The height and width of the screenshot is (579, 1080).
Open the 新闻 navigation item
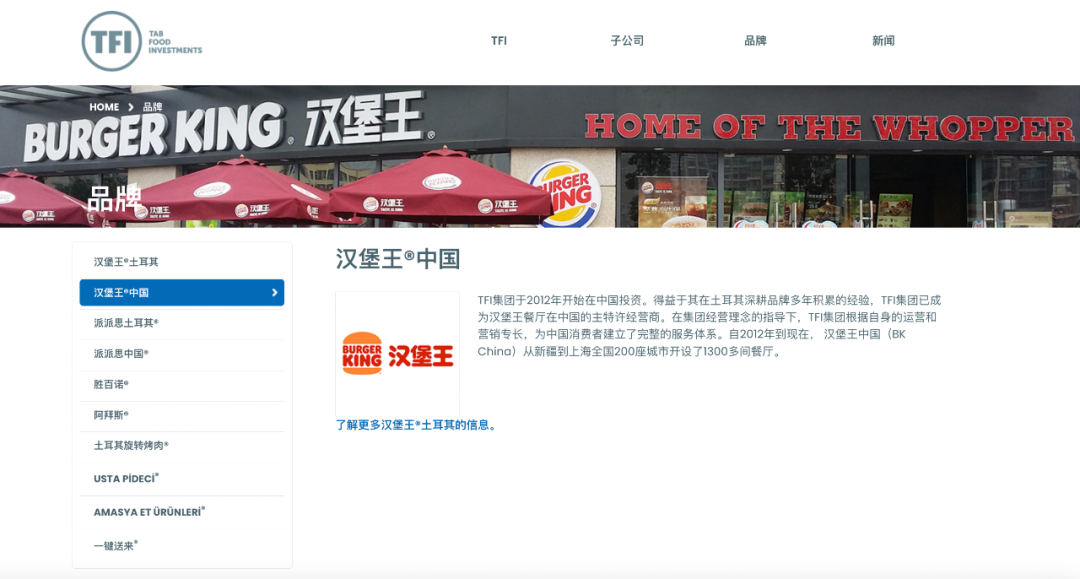pyautogui.click(x=883, y=41)
